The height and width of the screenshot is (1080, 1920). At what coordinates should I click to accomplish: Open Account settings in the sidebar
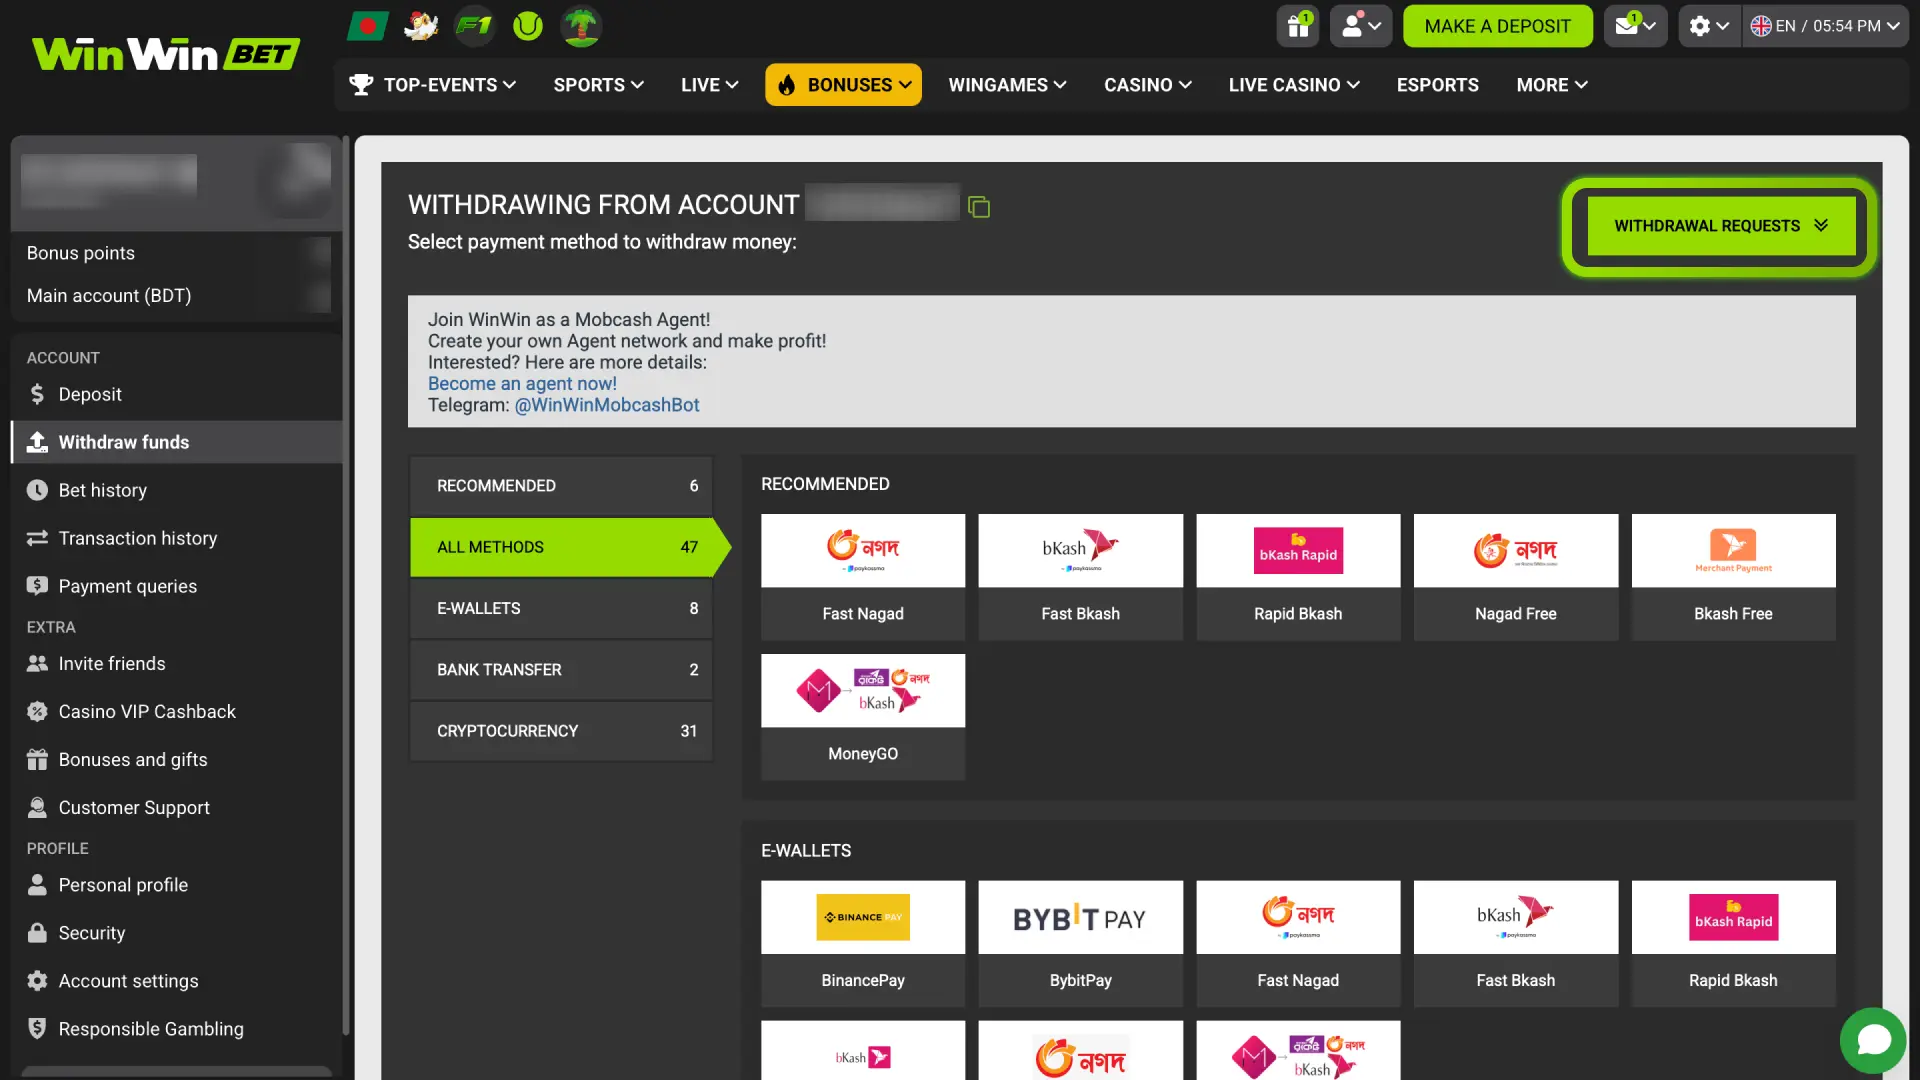(x=176, y=981)
